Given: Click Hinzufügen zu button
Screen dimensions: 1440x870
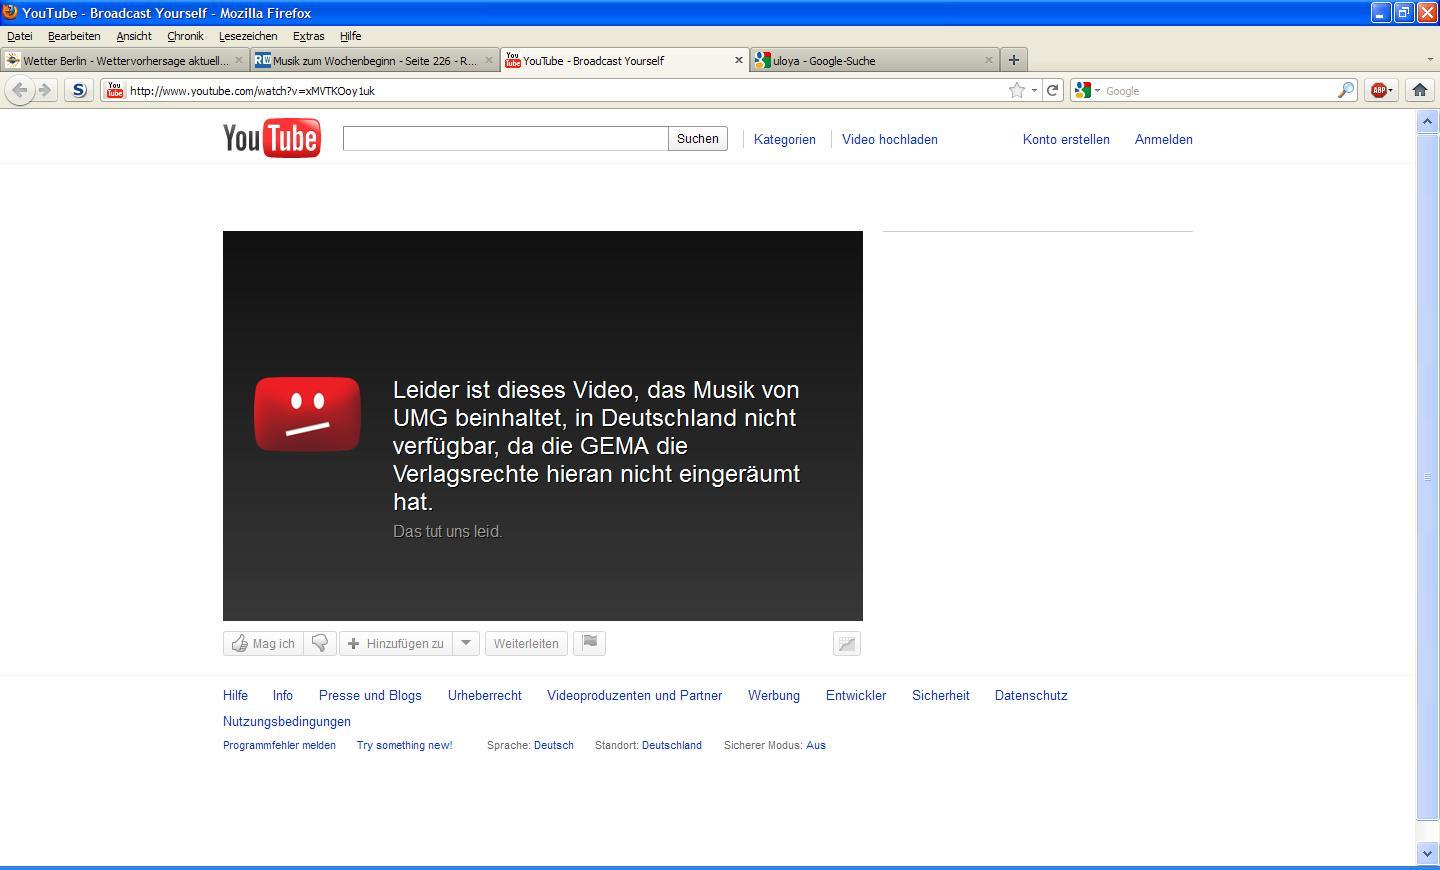Looking at the screenshot, I should 396,643.
